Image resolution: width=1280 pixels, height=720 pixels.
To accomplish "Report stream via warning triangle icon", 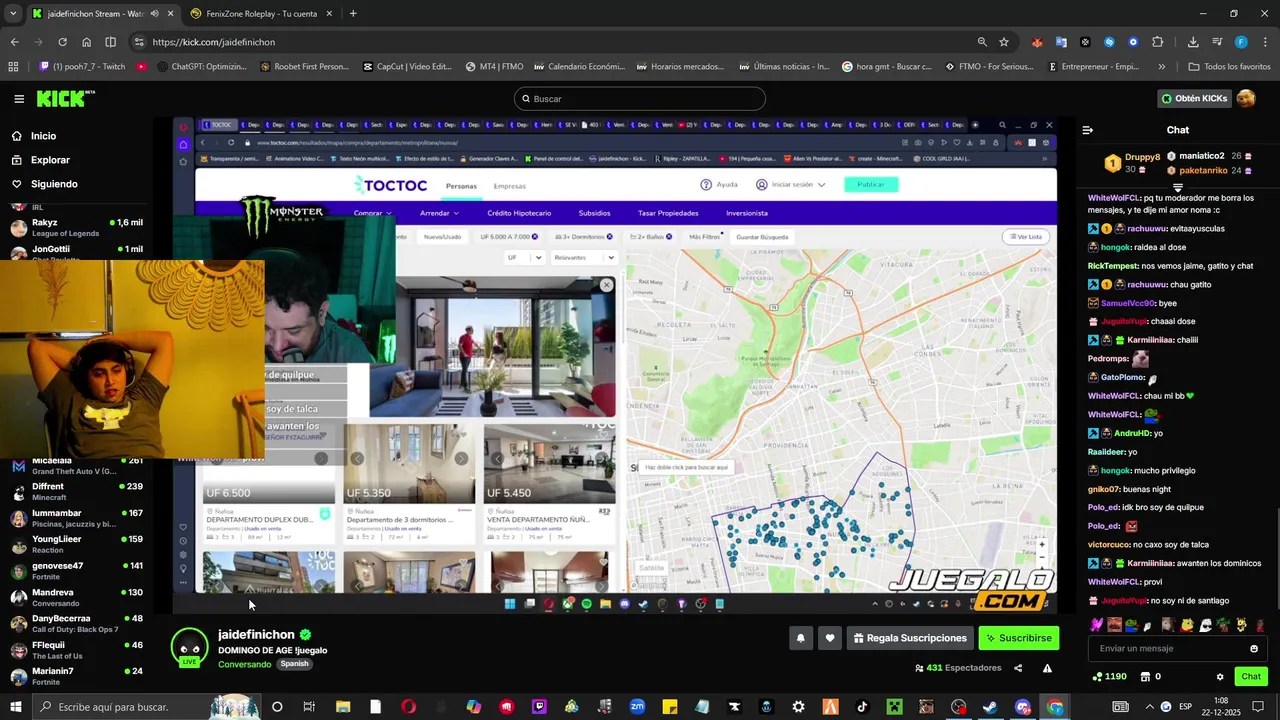I will 1047,668.
